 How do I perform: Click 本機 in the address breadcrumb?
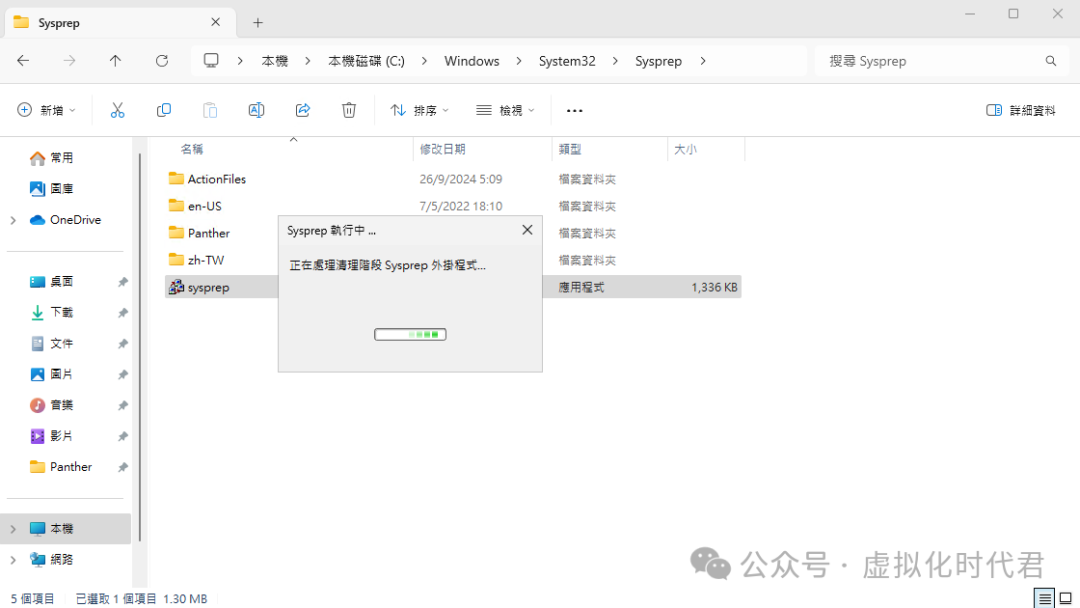point(274,61)
